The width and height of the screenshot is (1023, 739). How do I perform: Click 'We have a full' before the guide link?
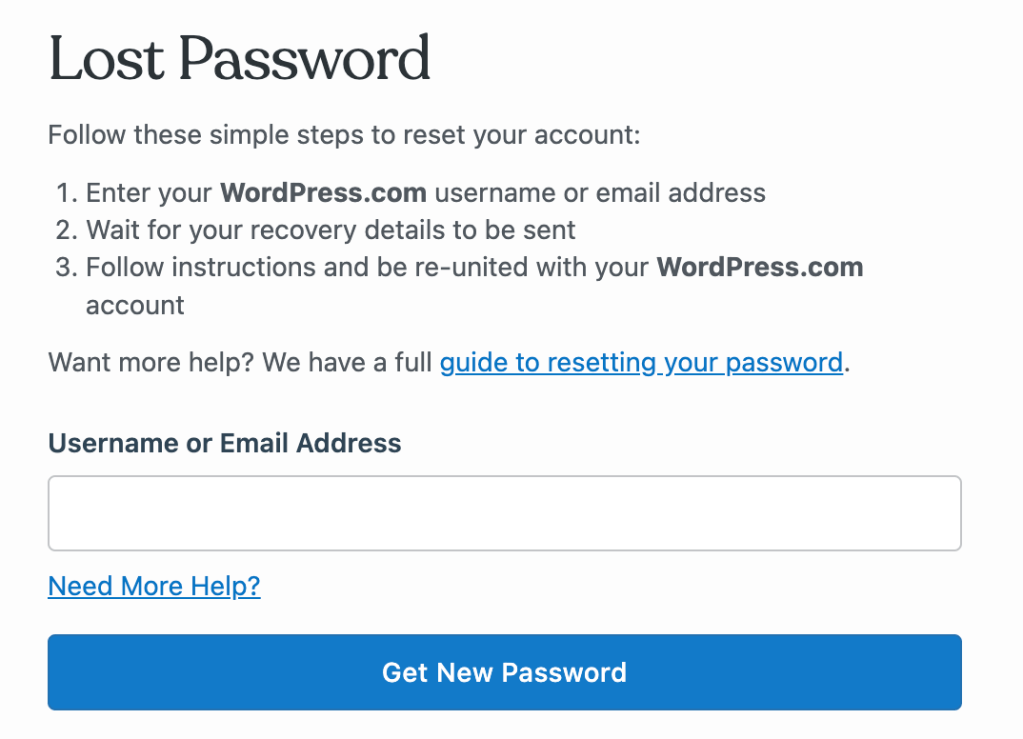347,361
